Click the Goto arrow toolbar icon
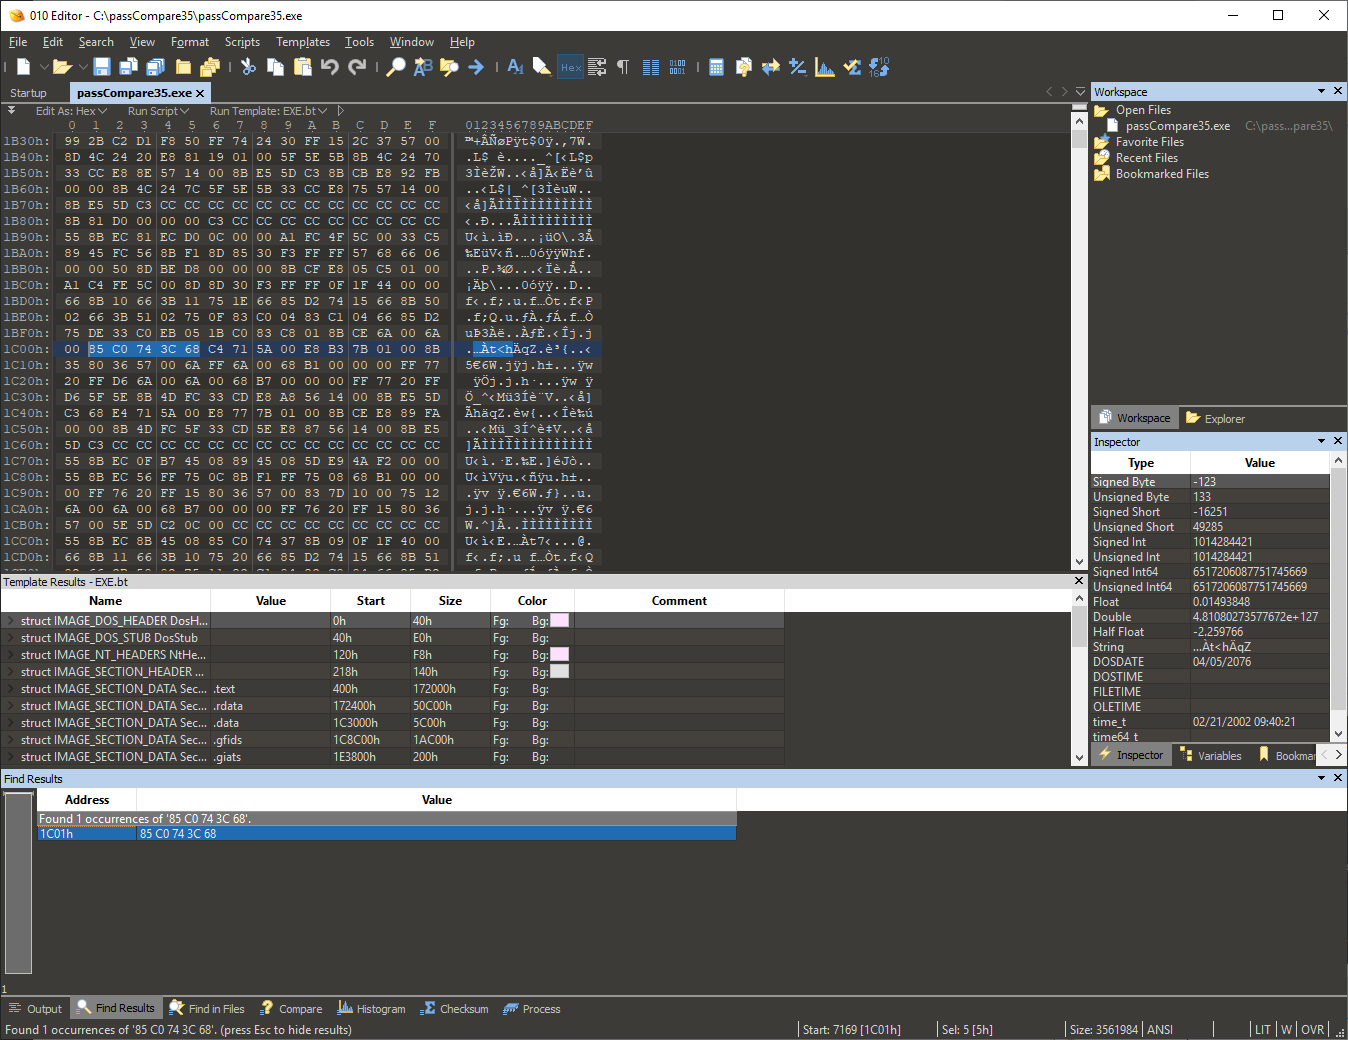Image resolution: width=1348 pixels, height=1040 pixels. [x=476, y=67]
